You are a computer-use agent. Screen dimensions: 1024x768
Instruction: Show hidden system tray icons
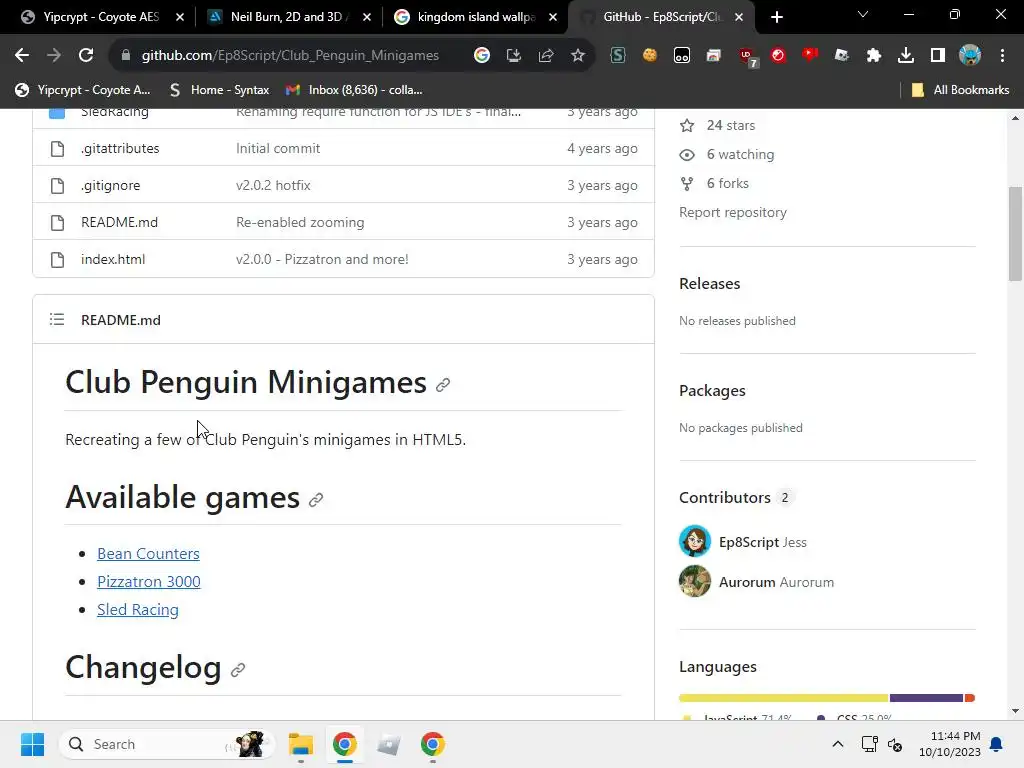click(x=838, y=744)
